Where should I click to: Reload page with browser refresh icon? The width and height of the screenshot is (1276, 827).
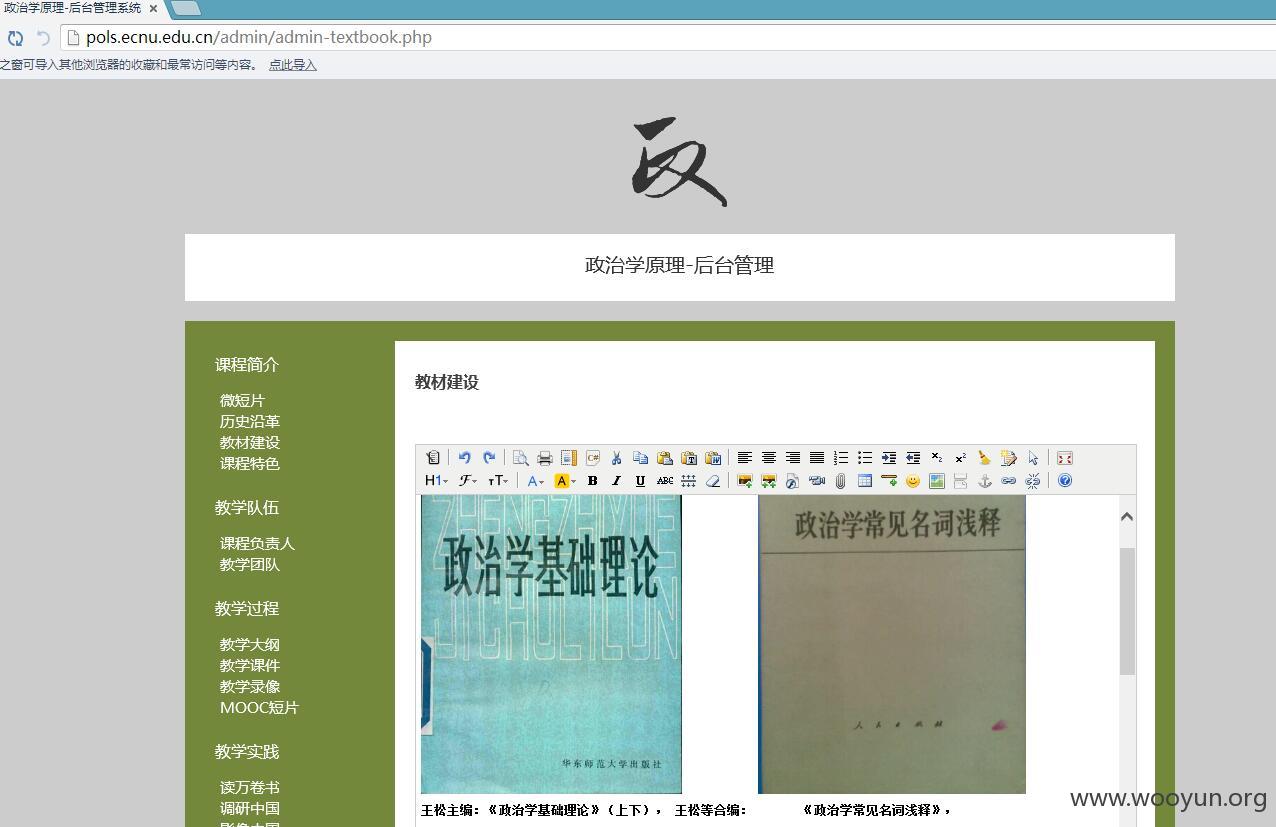[15, 38]
